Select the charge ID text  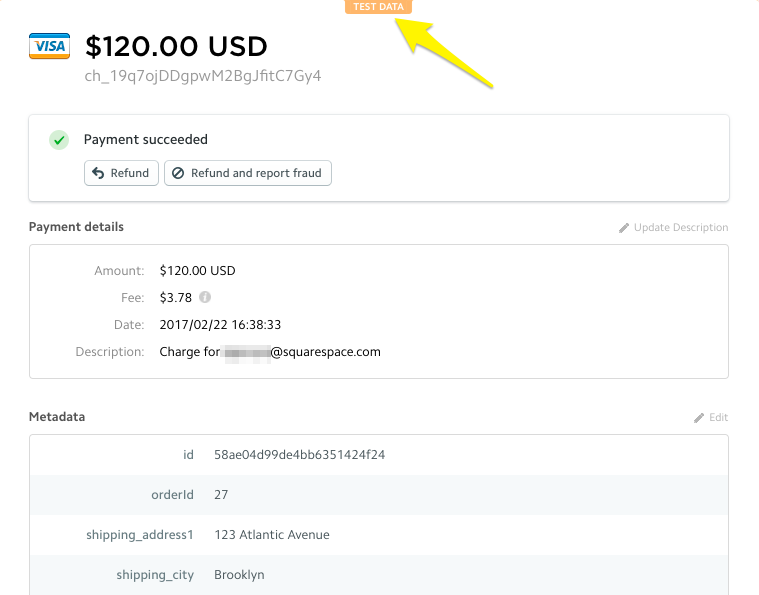203,76
